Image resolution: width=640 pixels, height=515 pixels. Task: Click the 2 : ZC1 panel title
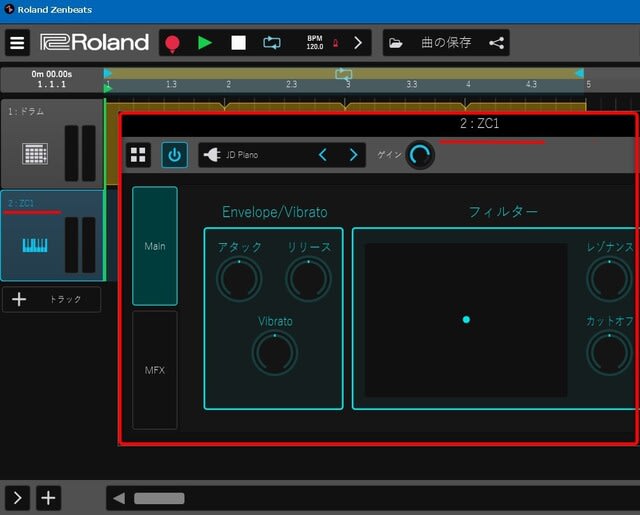(x=480, y=123)
